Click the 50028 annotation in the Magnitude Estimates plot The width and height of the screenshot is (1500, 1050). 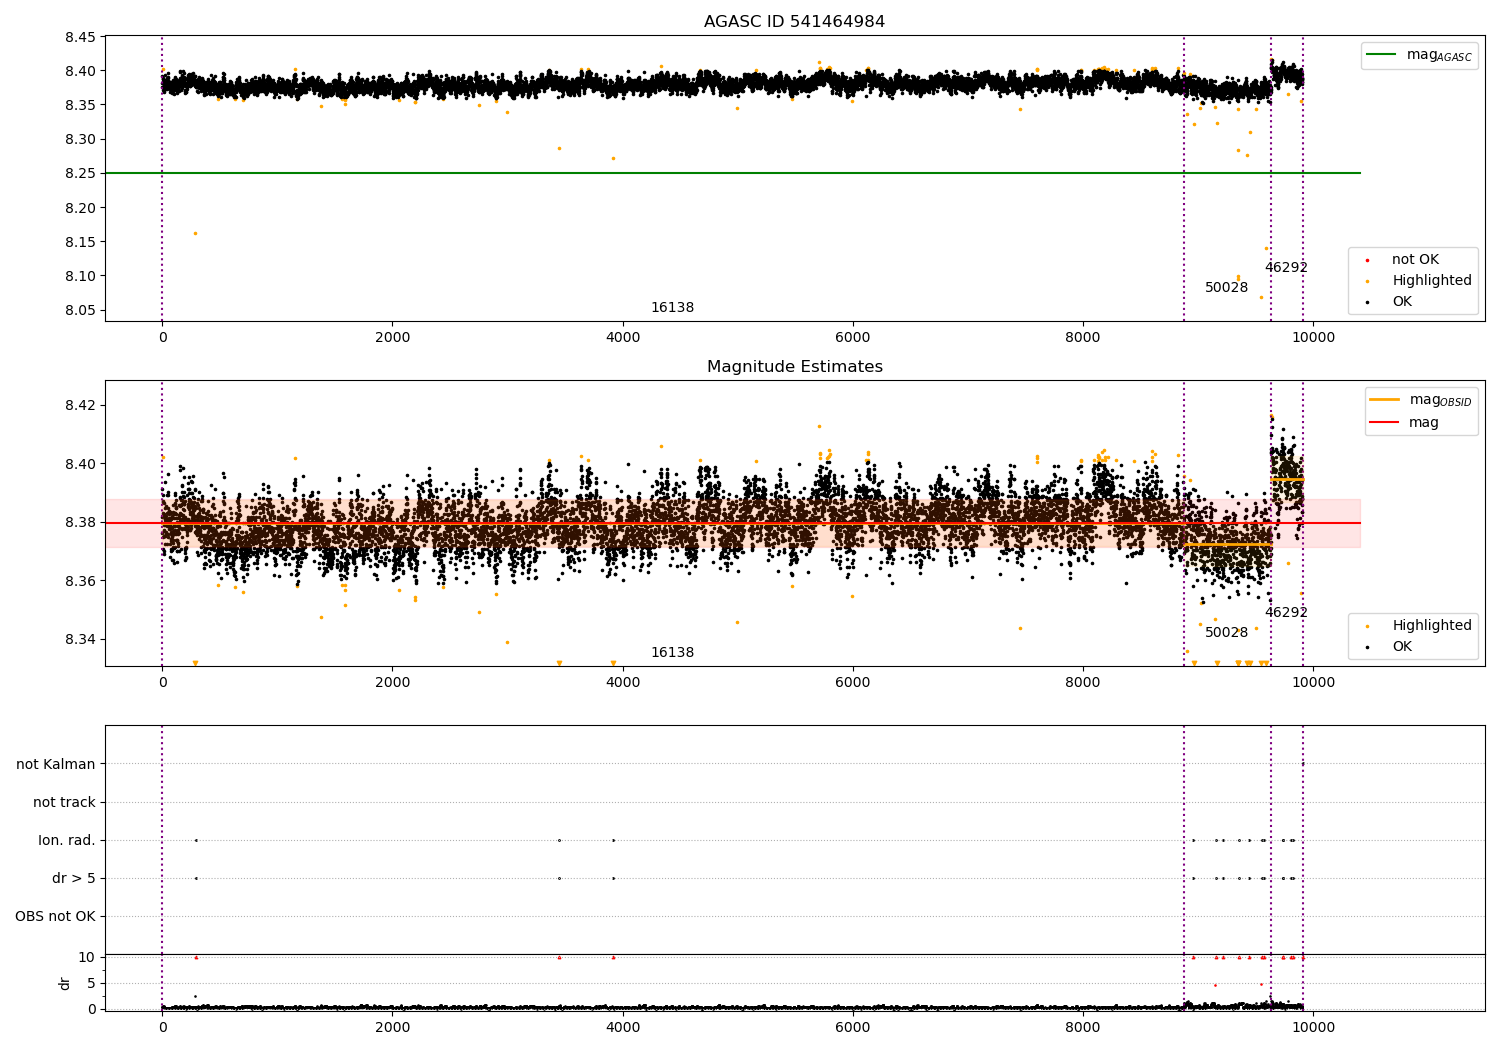click(1226, 633)
